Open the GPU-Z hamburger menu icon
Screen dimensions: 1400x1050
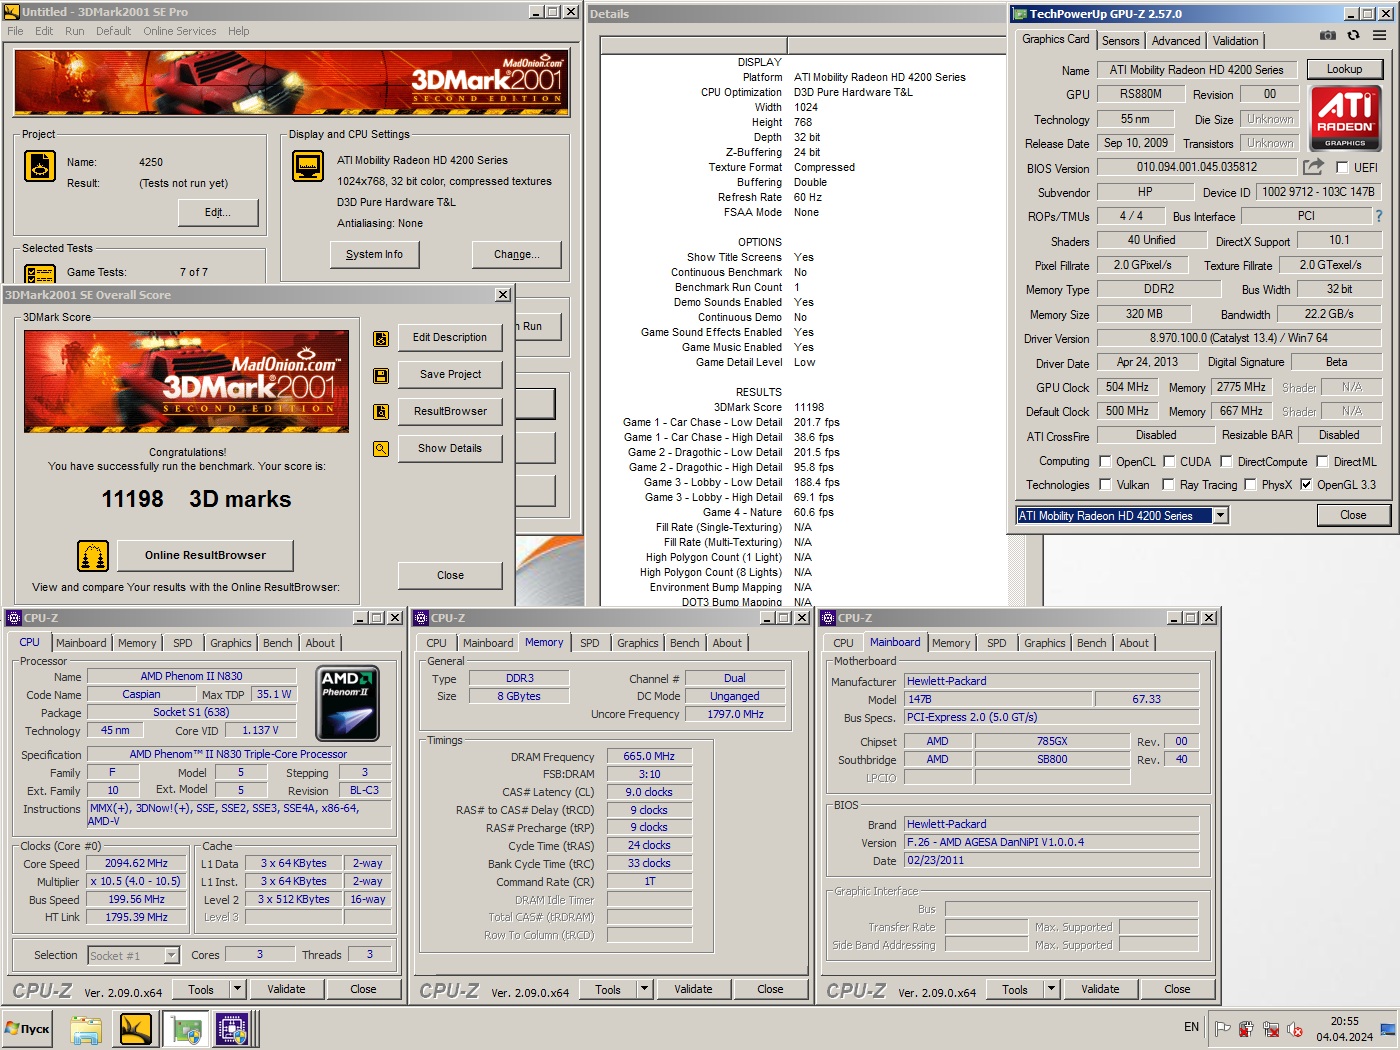[x=1379, y=35]
